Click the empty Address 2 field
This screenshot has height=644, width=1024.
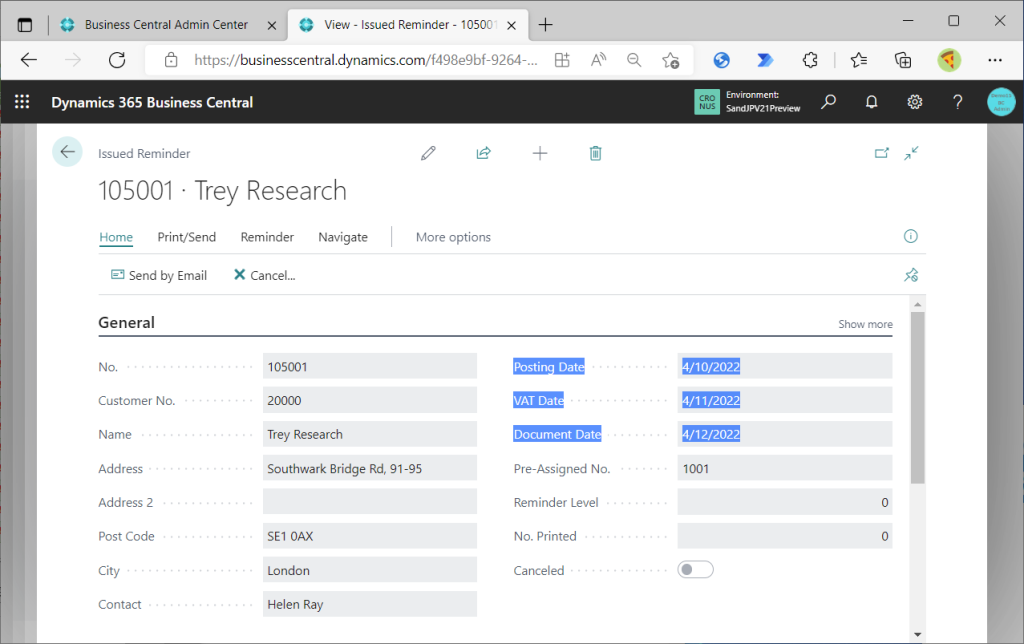pyautogui.click(x=370, y=502)
